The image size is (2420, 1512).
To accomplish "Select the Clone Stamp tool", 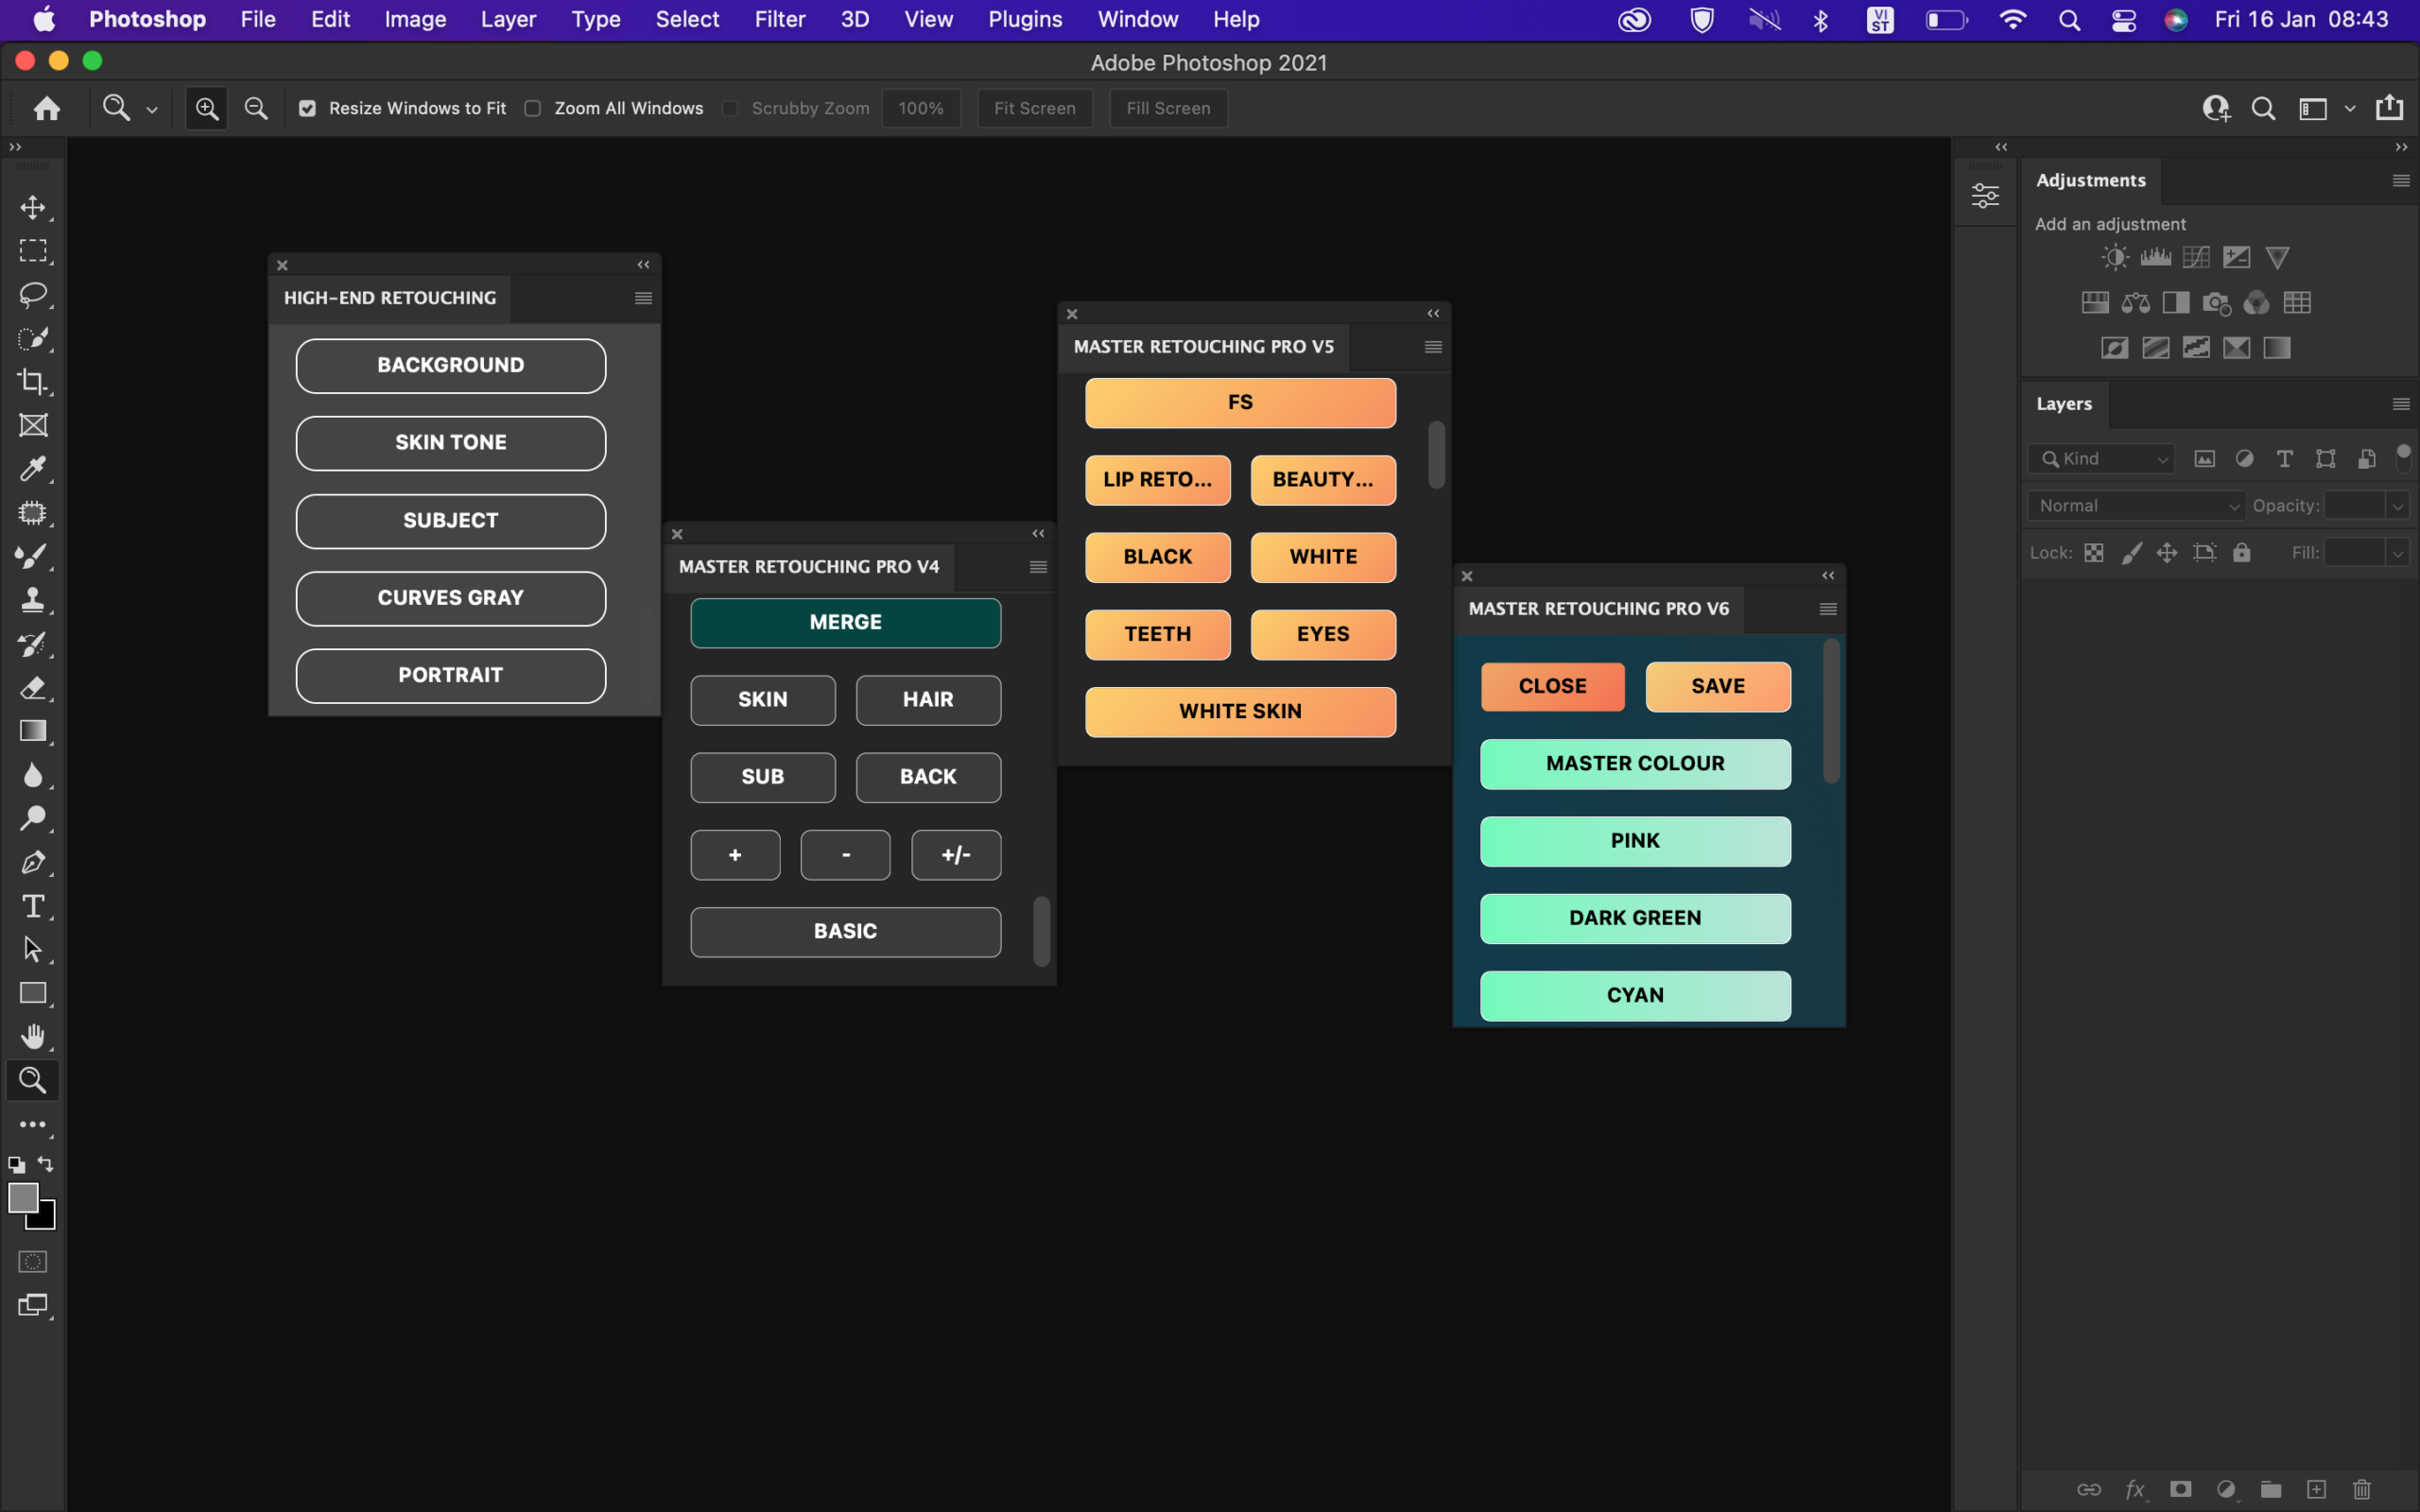I will click(33, 599).
